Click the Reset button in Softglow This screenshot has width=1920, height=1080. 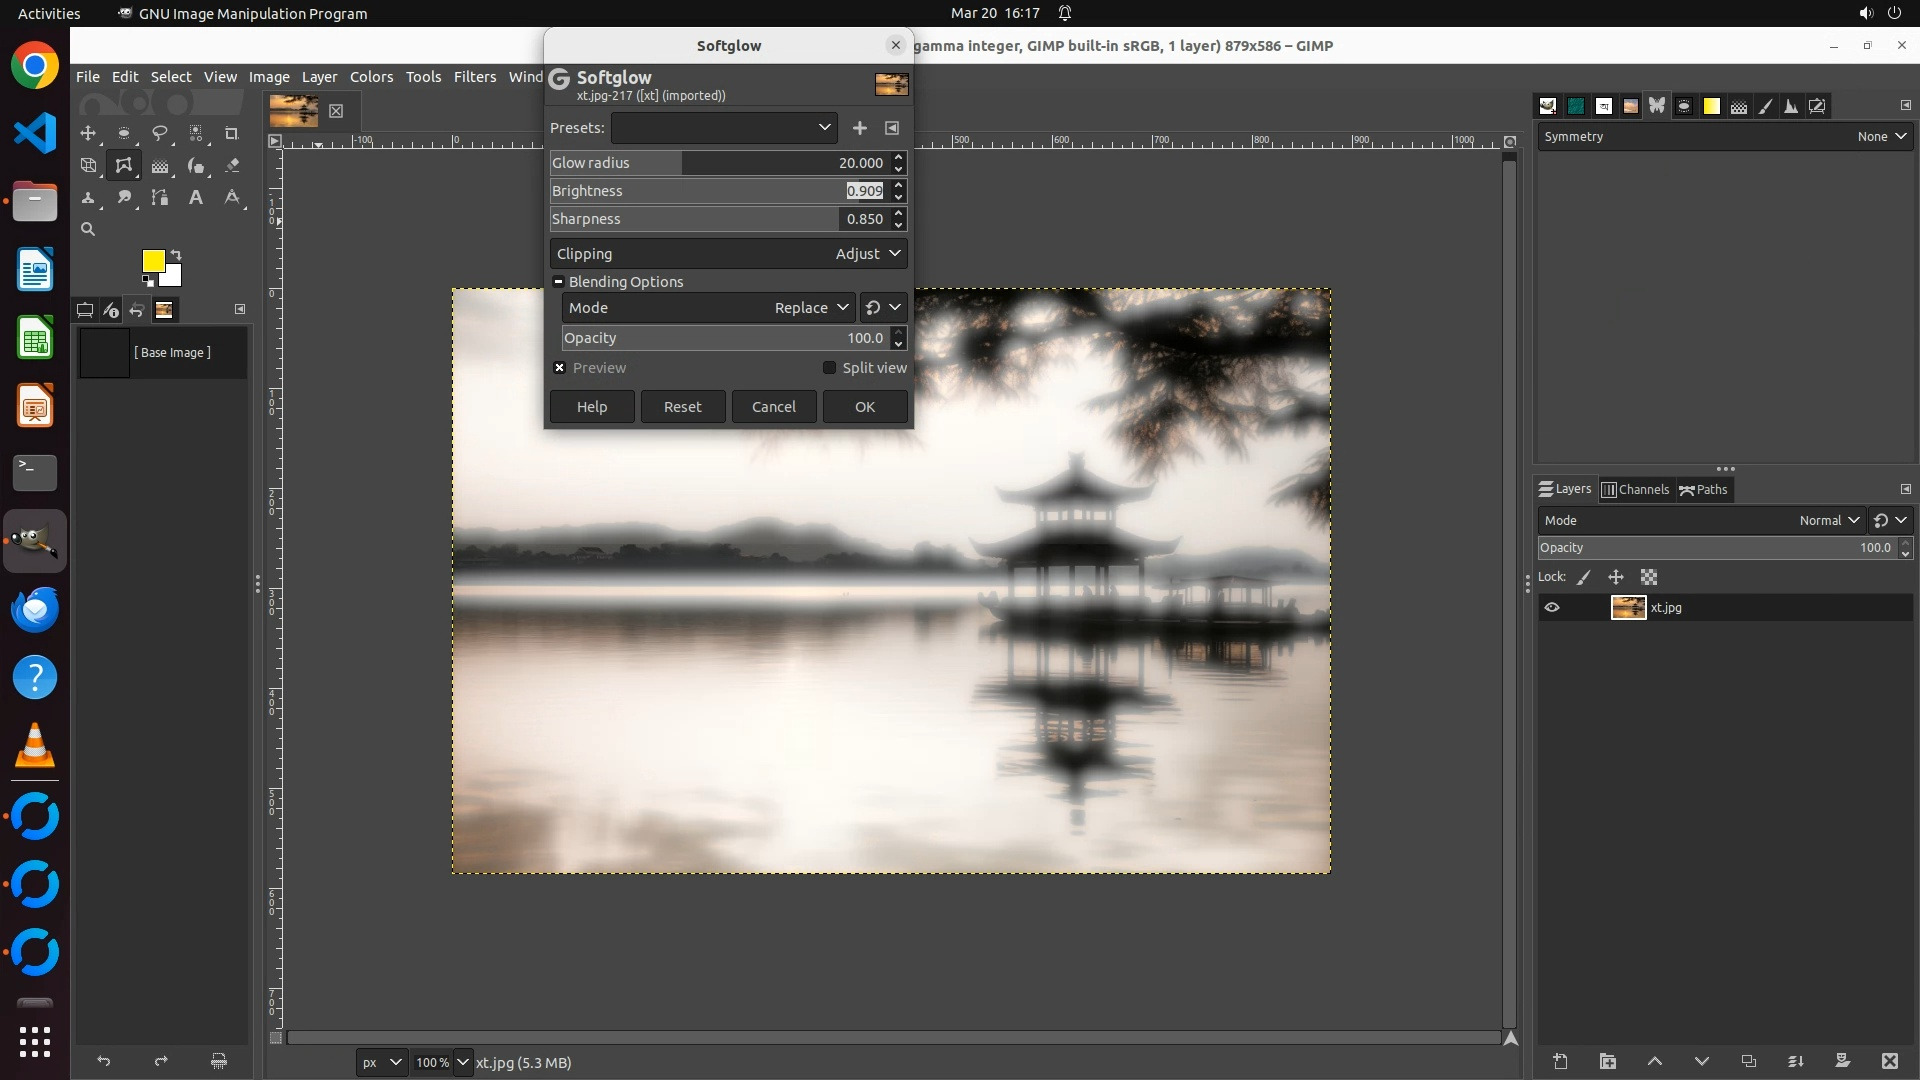[x=683, y=407]
